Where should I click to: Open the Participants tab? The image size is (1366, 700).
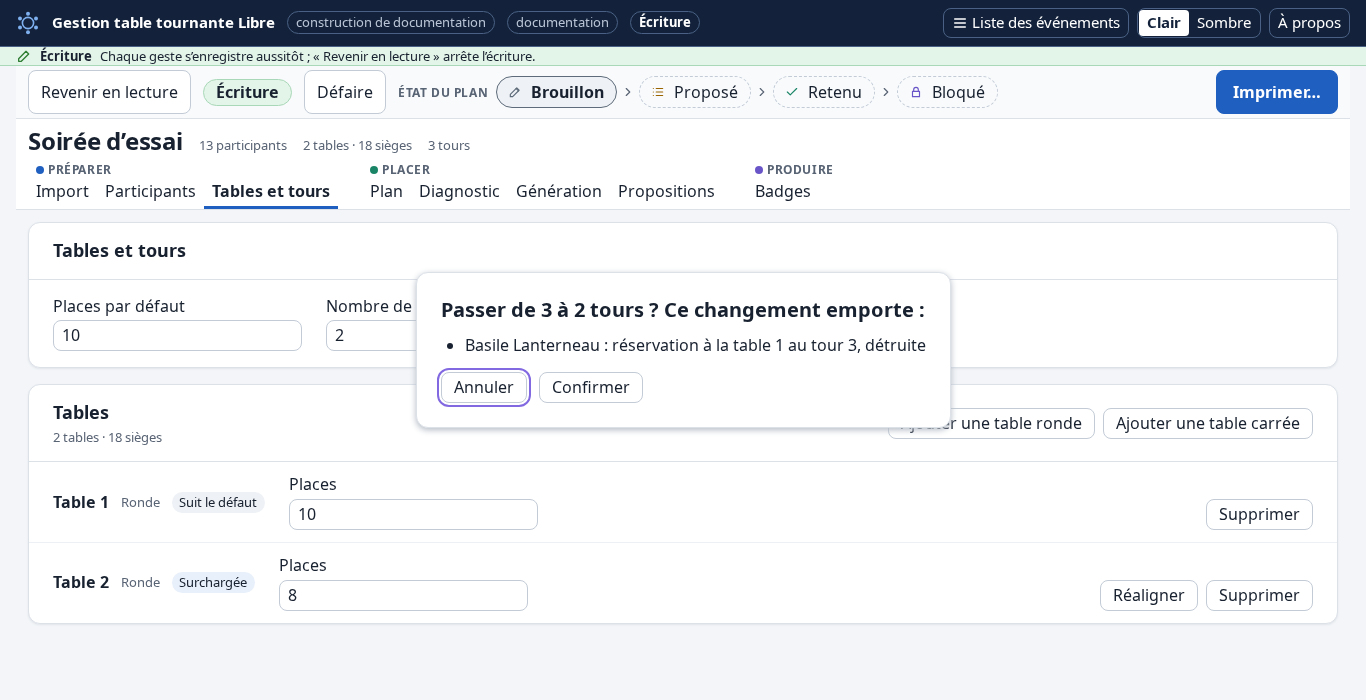(150, 191)
